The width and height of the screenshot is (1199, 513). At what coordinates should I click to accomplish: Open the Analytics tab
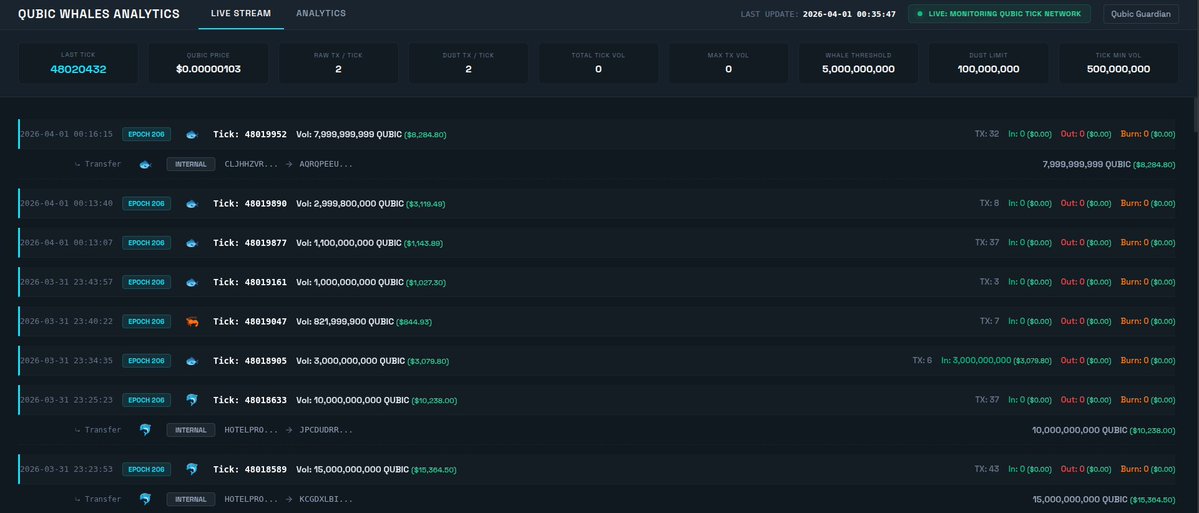coord(320,14)
